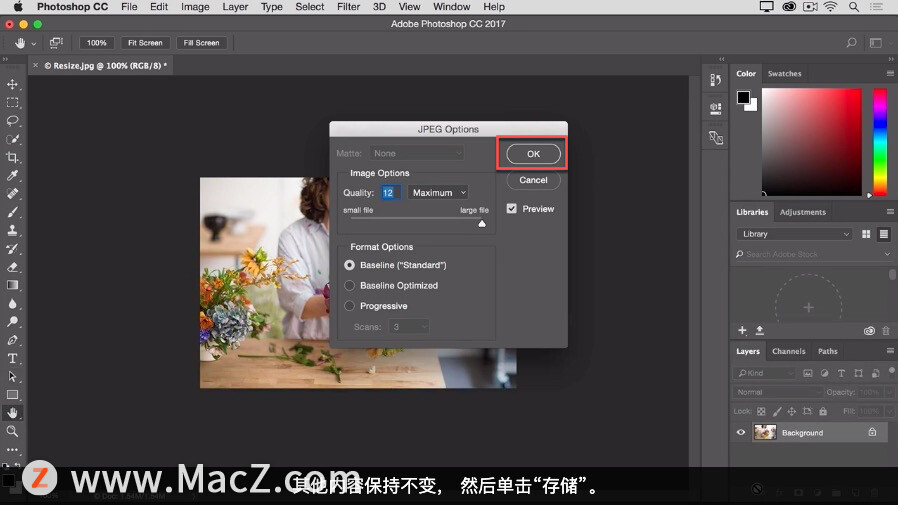Click the search icon in options bar
This screenshot has width=898, height=505.
(852, 42)
